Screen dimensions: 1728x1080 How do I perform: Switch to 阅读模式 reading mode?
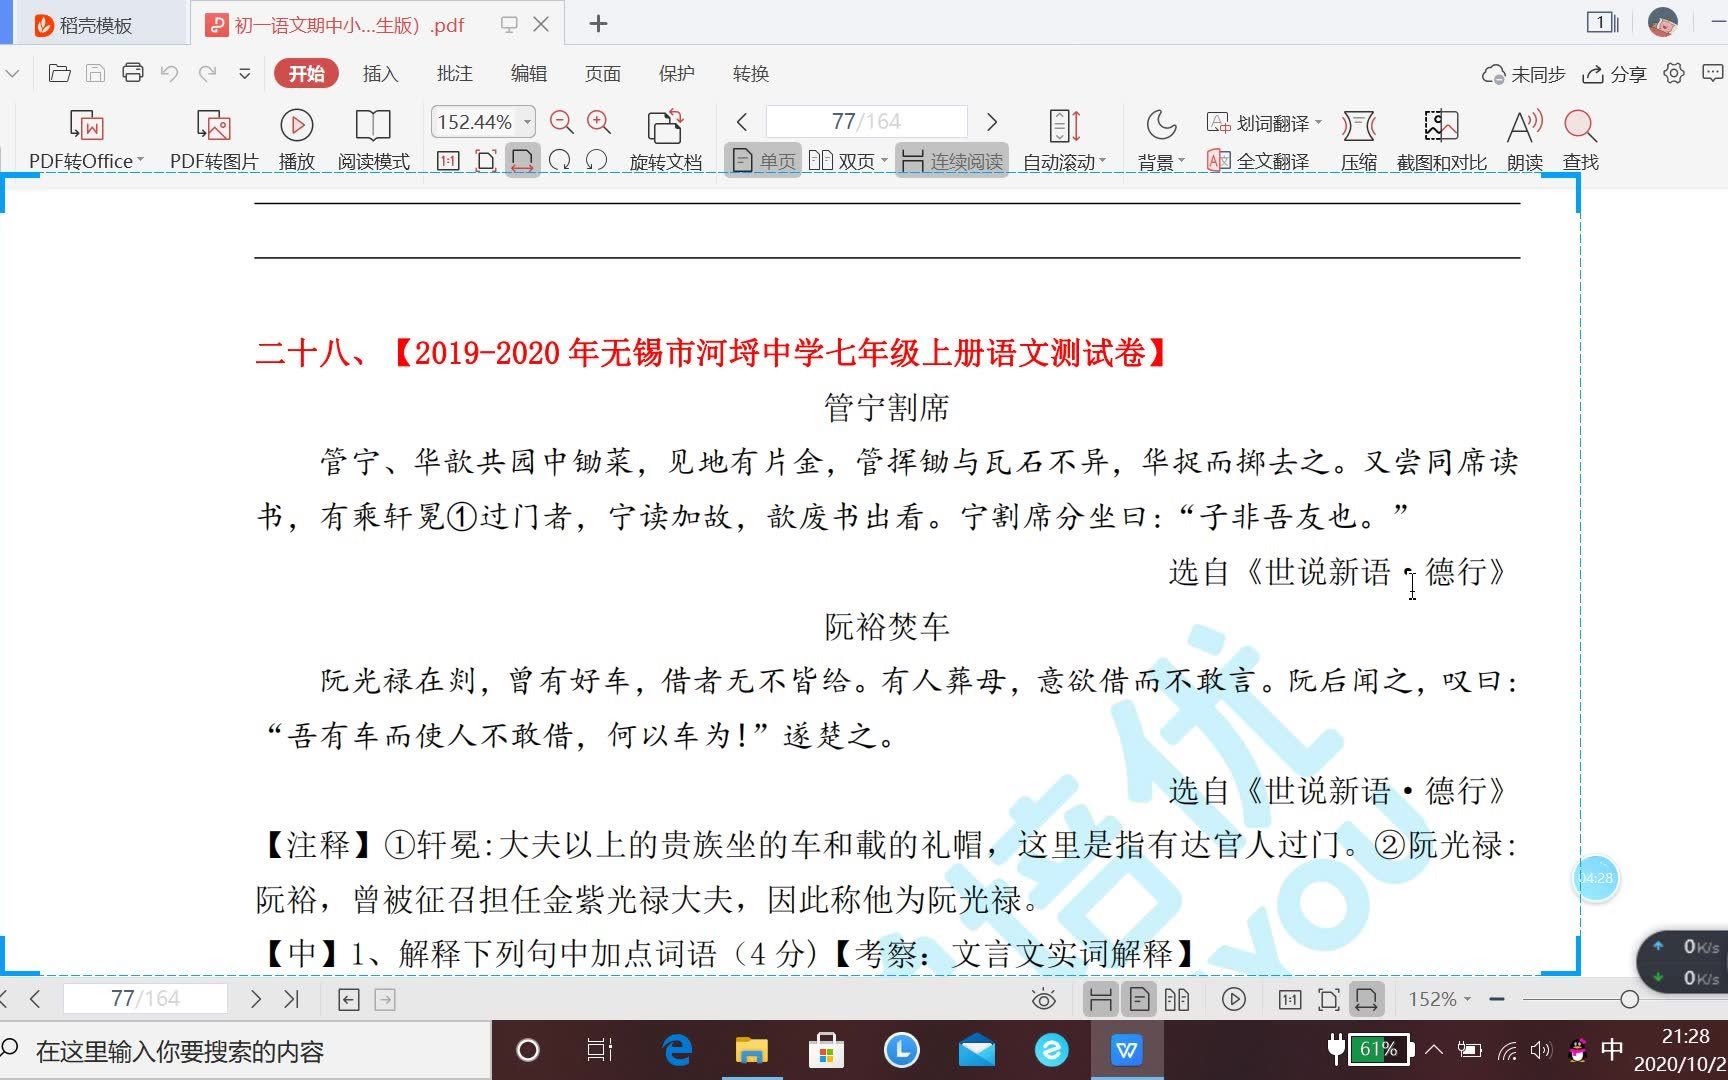(x=373, y=139)
